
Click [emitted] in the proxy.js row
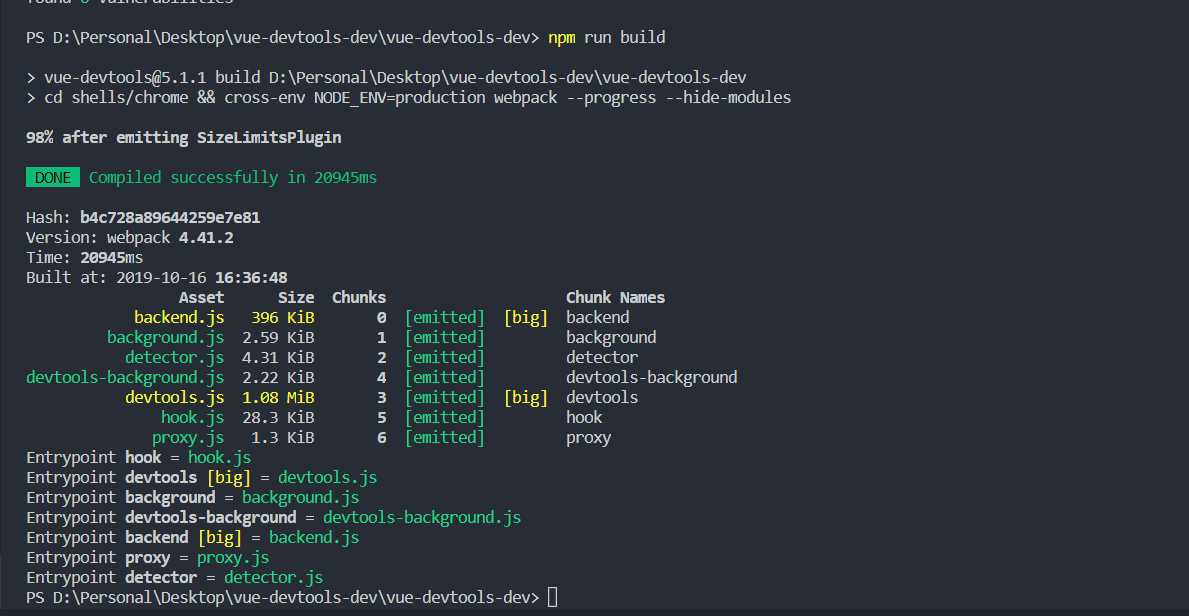click(x=444, y=438)
